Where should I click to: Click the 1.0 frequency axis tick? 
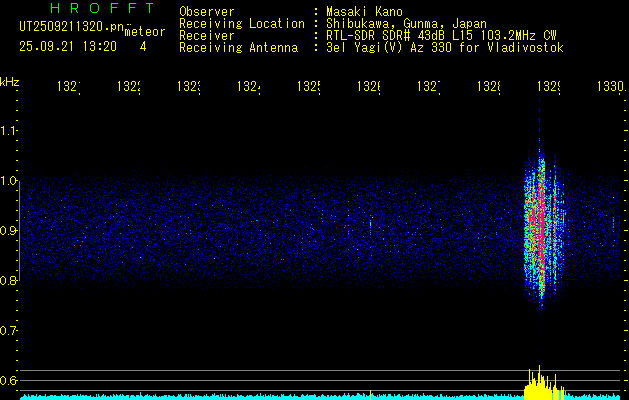click(9, 180)
